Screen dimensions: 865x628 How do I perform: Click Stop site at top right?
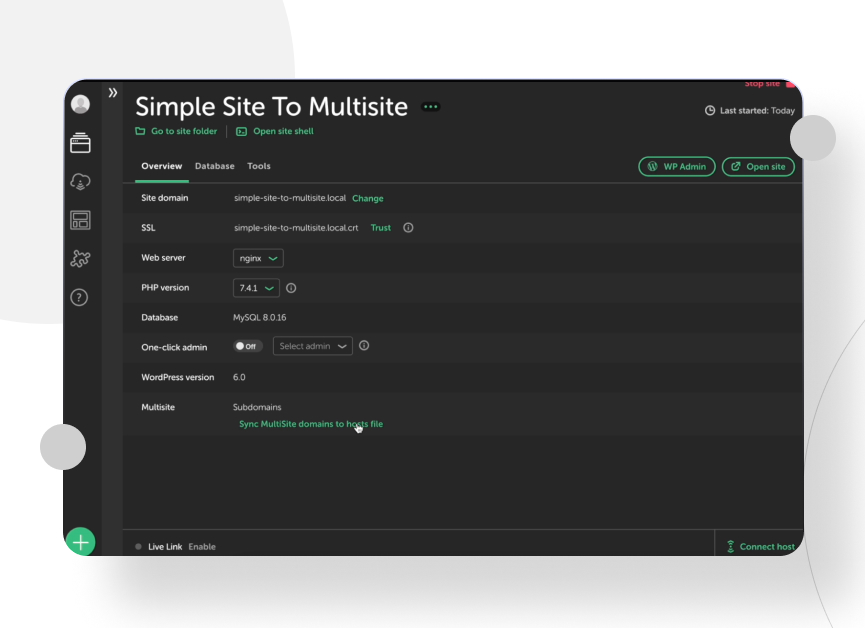770,84
